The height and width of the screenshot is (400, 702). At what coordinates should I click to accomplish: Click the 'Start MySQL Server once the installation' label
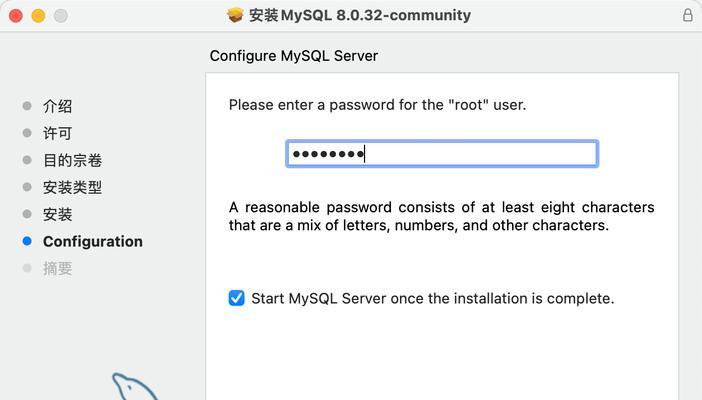432,298
